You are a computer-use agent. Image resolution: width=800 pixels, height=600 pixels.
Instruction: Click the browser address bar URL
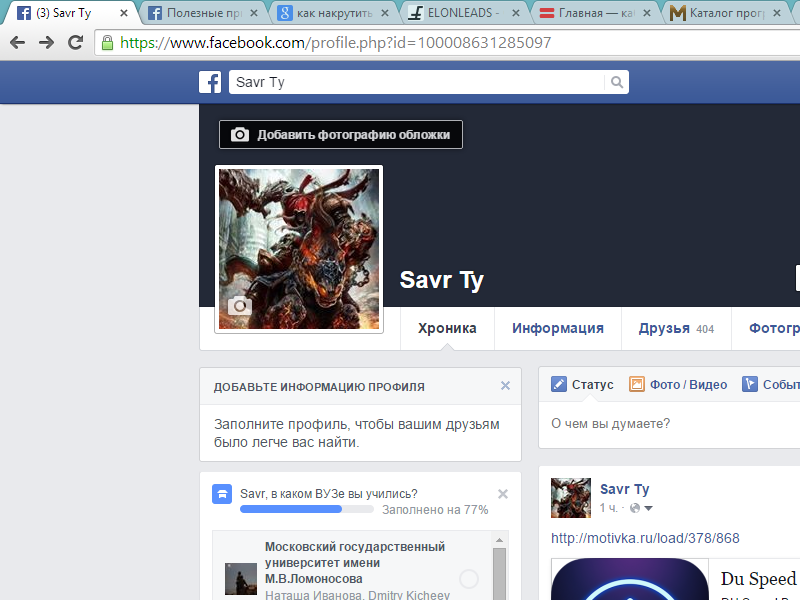(335, 43)
